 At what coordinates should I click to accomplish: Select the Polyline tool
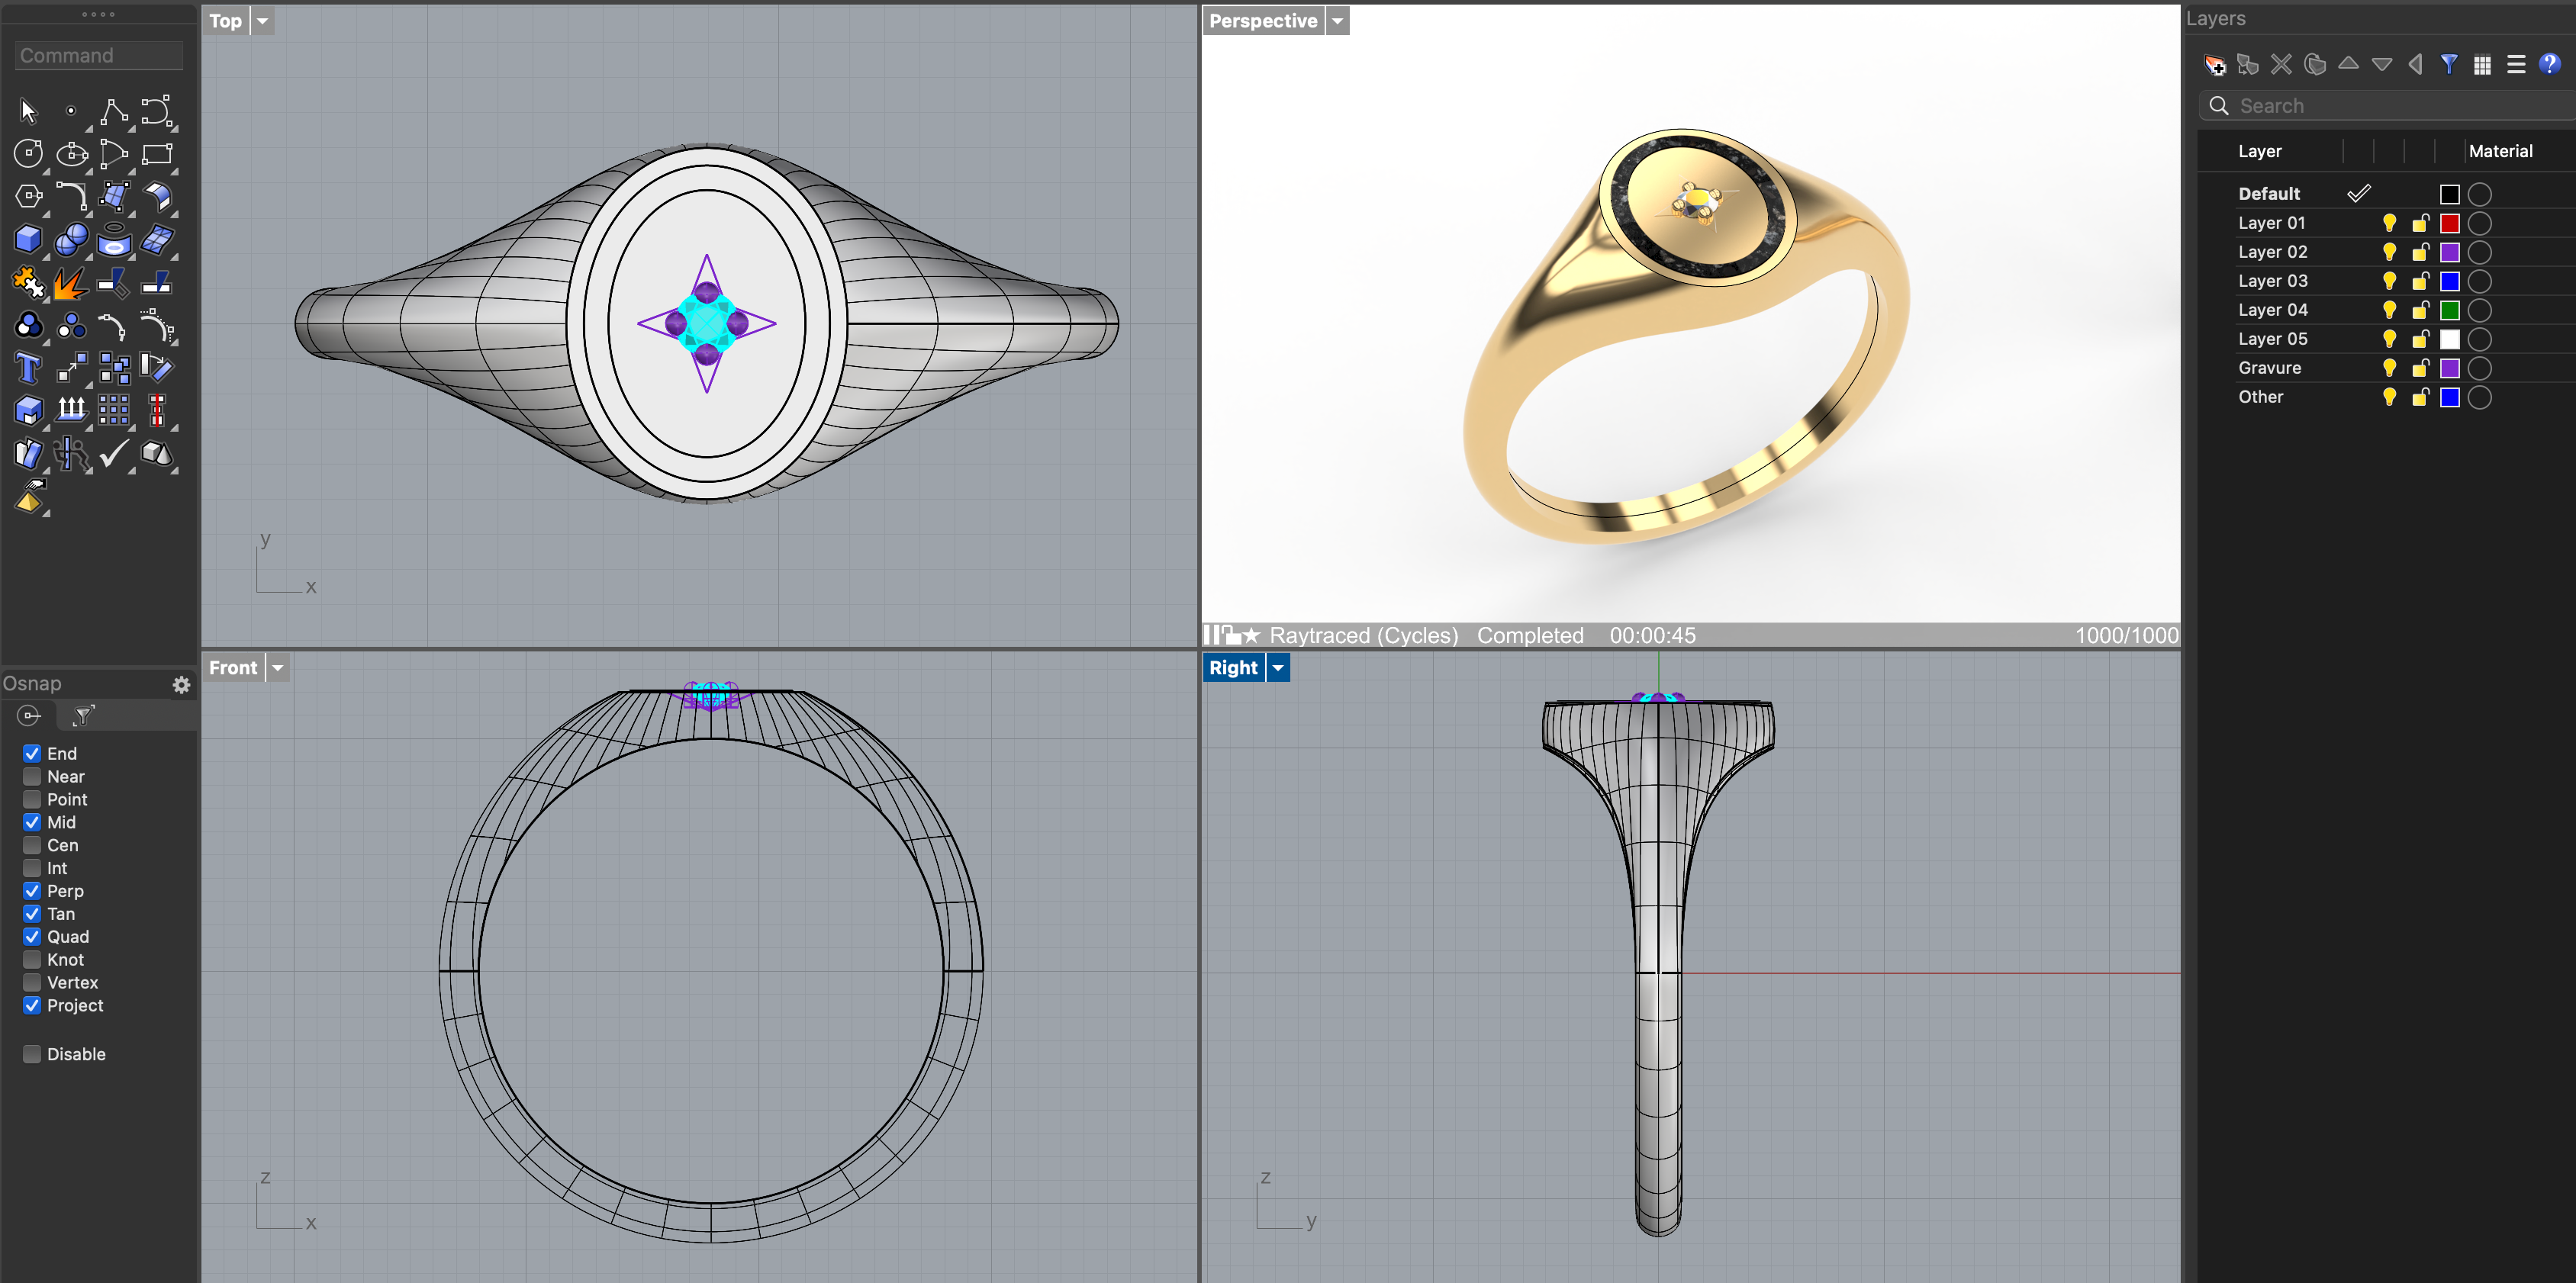click(x=114, y=111)
